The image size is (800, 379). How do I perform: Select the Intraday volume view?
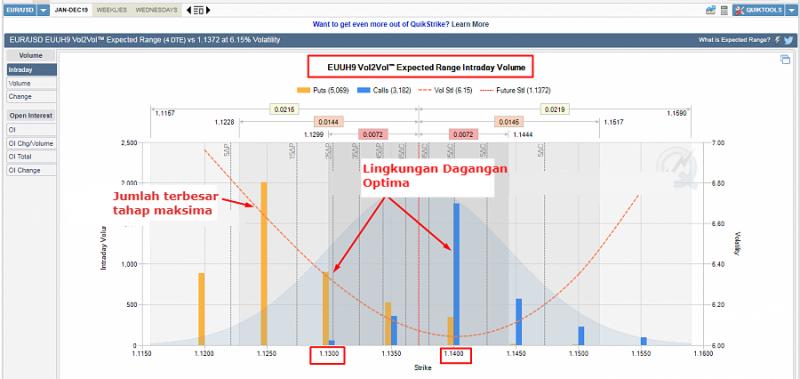tap(32, 70)
